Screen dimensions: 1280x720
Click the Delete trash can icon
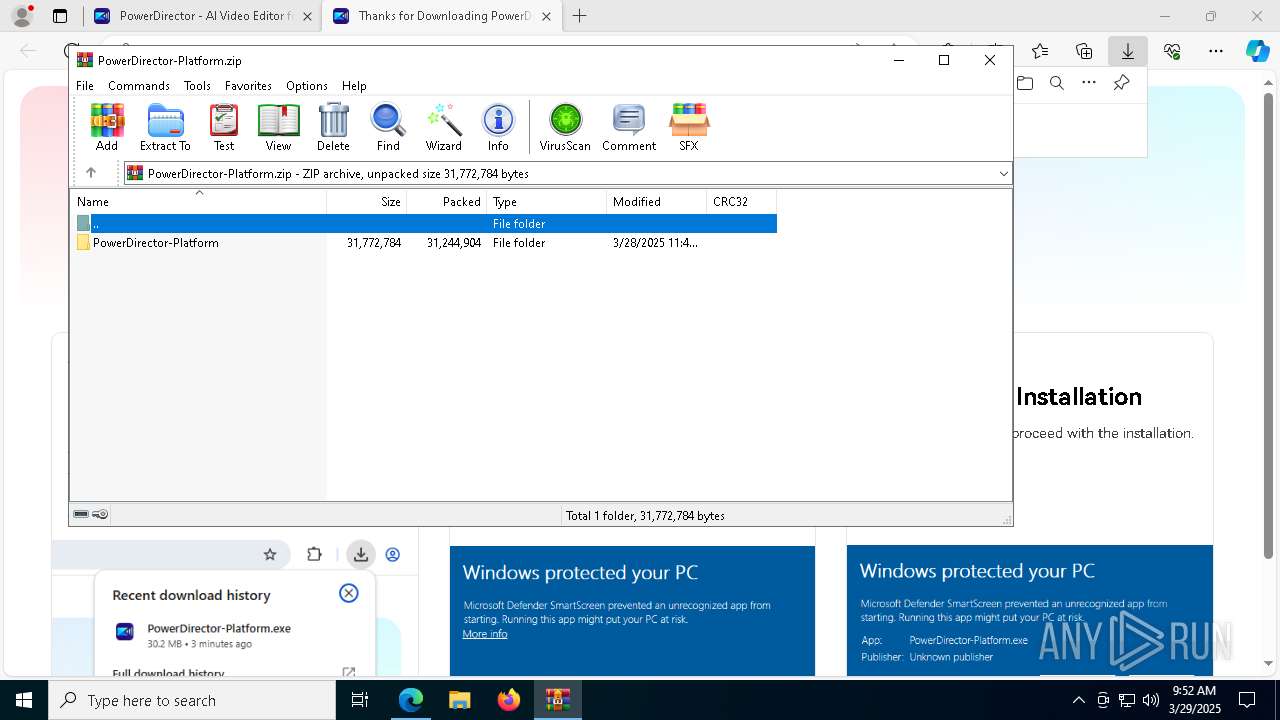333,127
